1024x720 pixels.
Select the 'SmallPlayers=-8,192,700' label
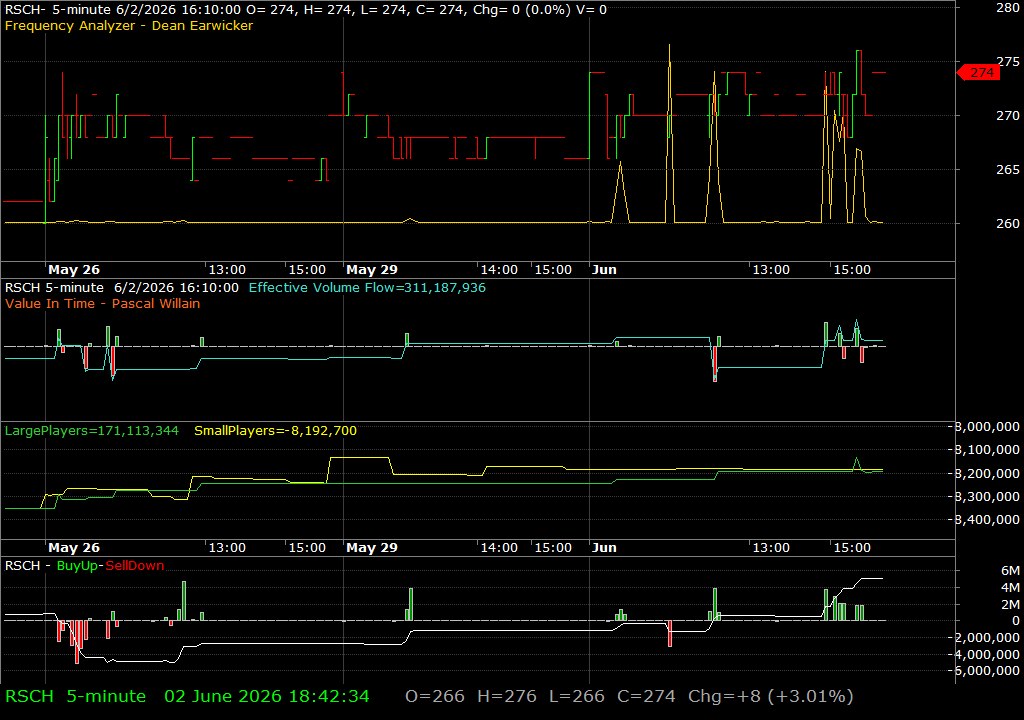click(276, 431)
